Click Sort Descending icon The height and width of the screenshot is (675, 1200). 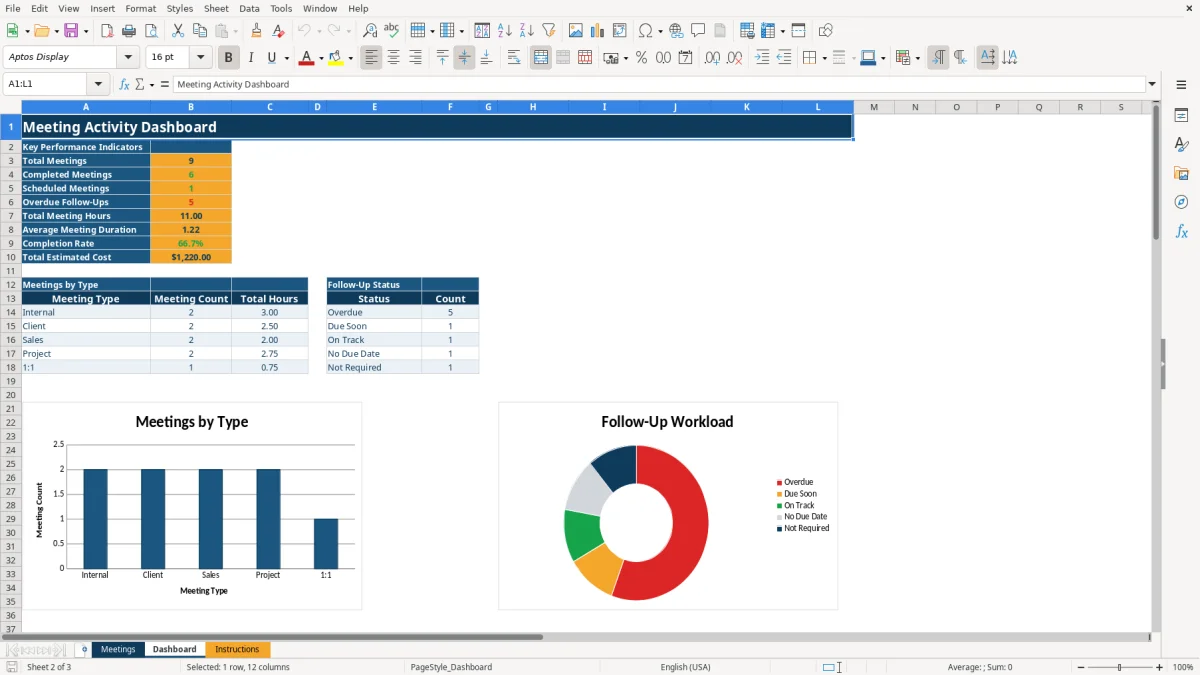[526, 31]
